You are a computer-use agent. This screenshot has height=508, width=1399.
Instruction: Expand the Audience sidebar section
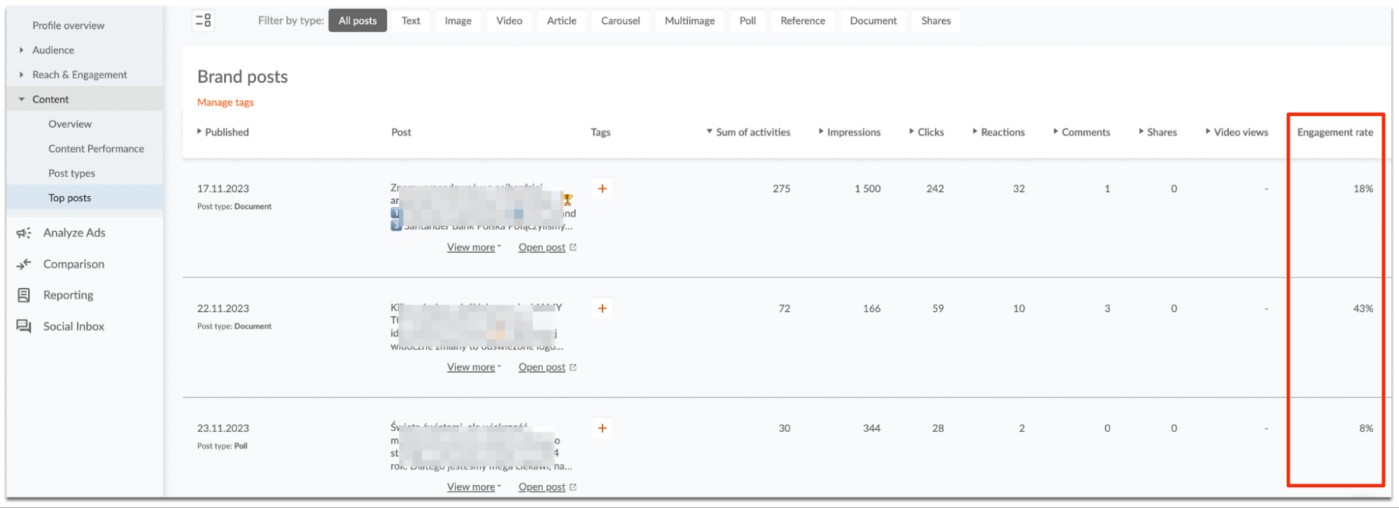22,50
